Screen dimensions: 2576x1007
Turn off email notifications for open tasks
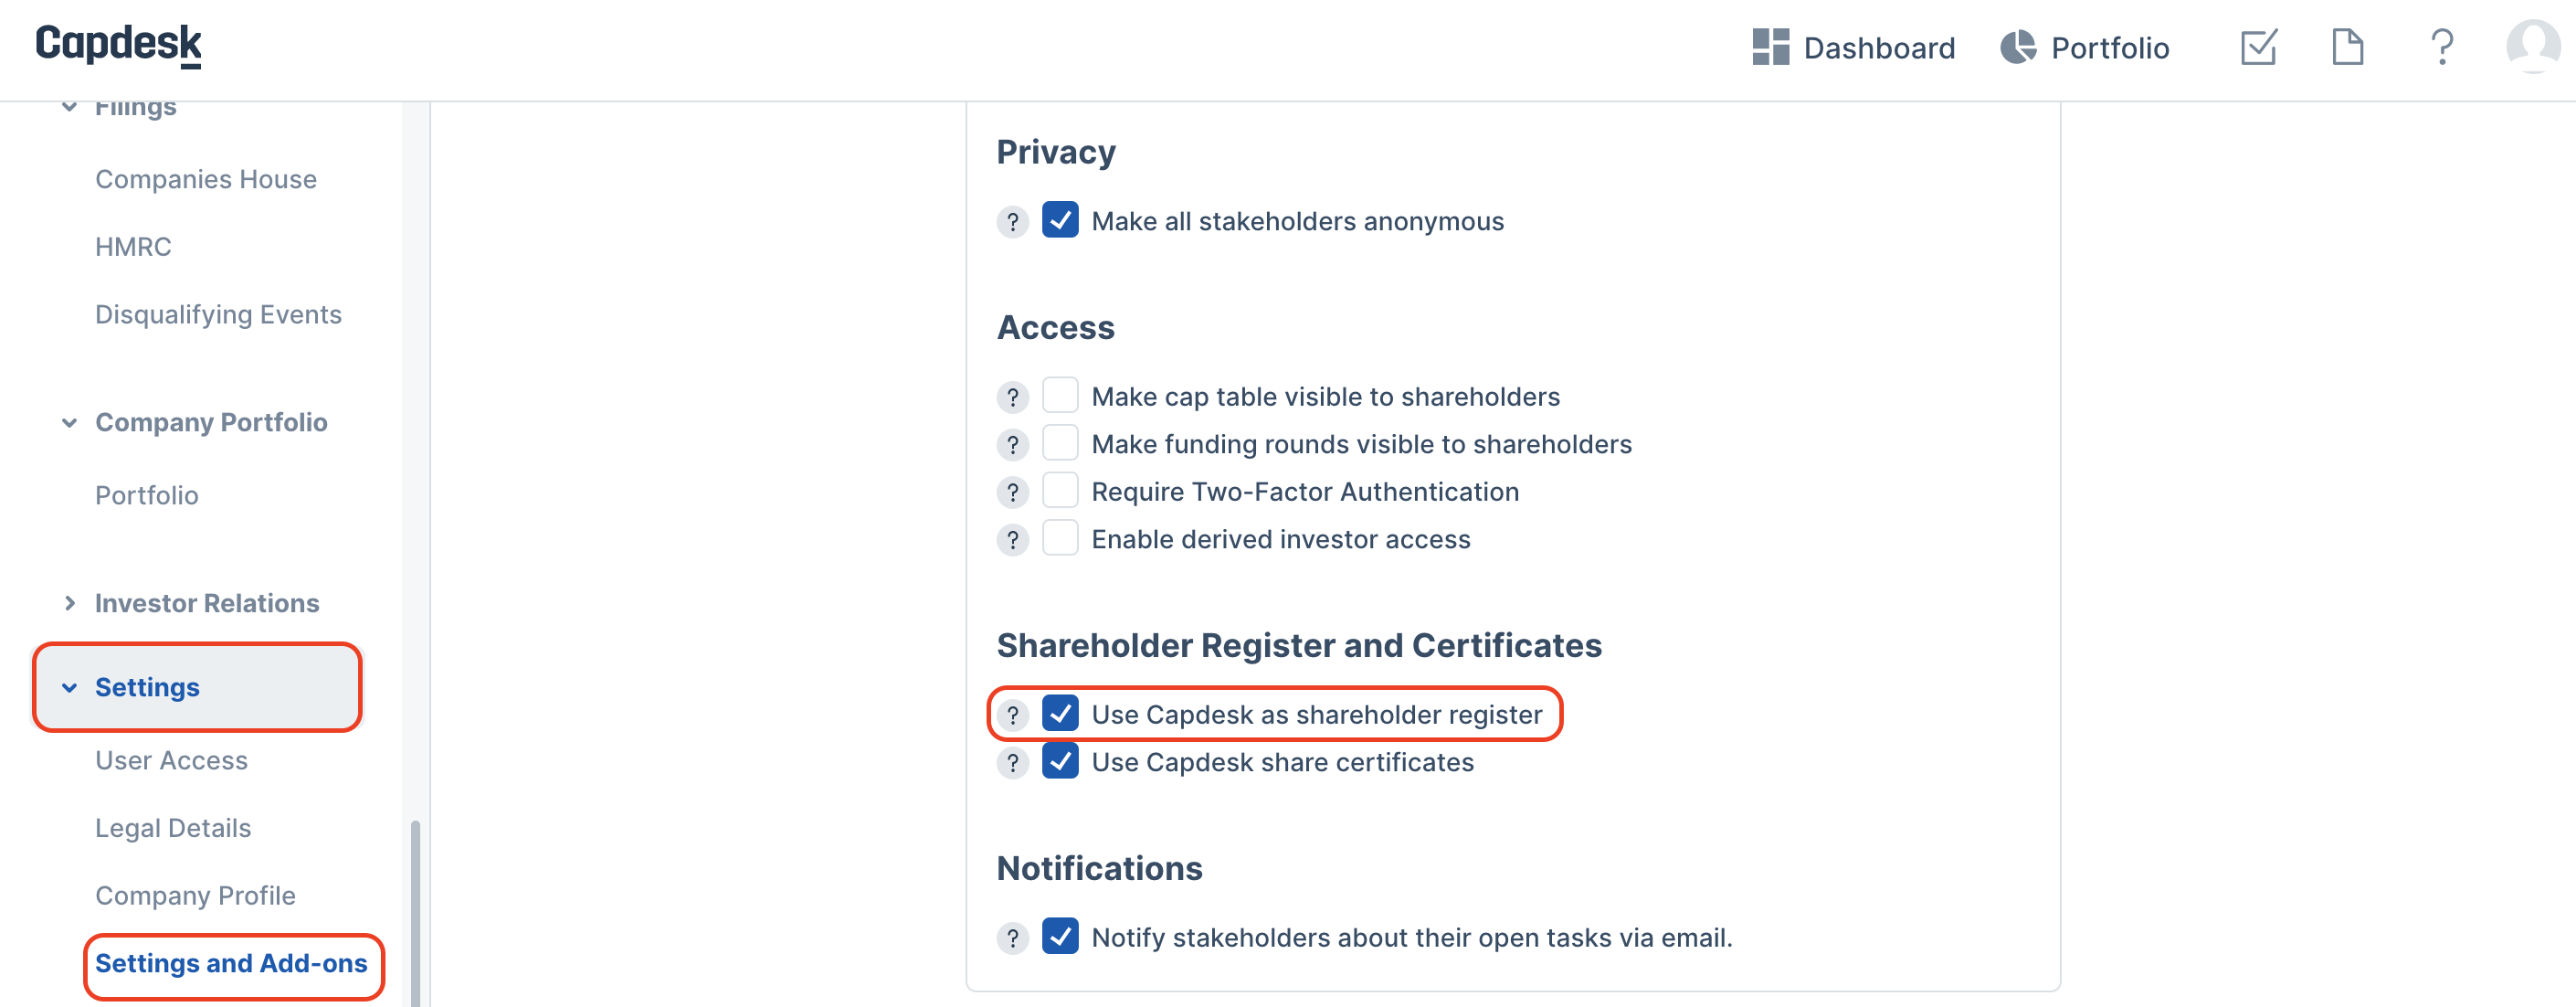coord(1059,937)
